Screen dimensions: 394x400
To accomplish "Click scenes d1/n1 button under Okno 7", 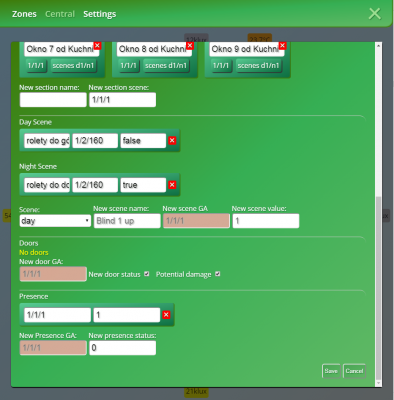I will pos(73,65).
